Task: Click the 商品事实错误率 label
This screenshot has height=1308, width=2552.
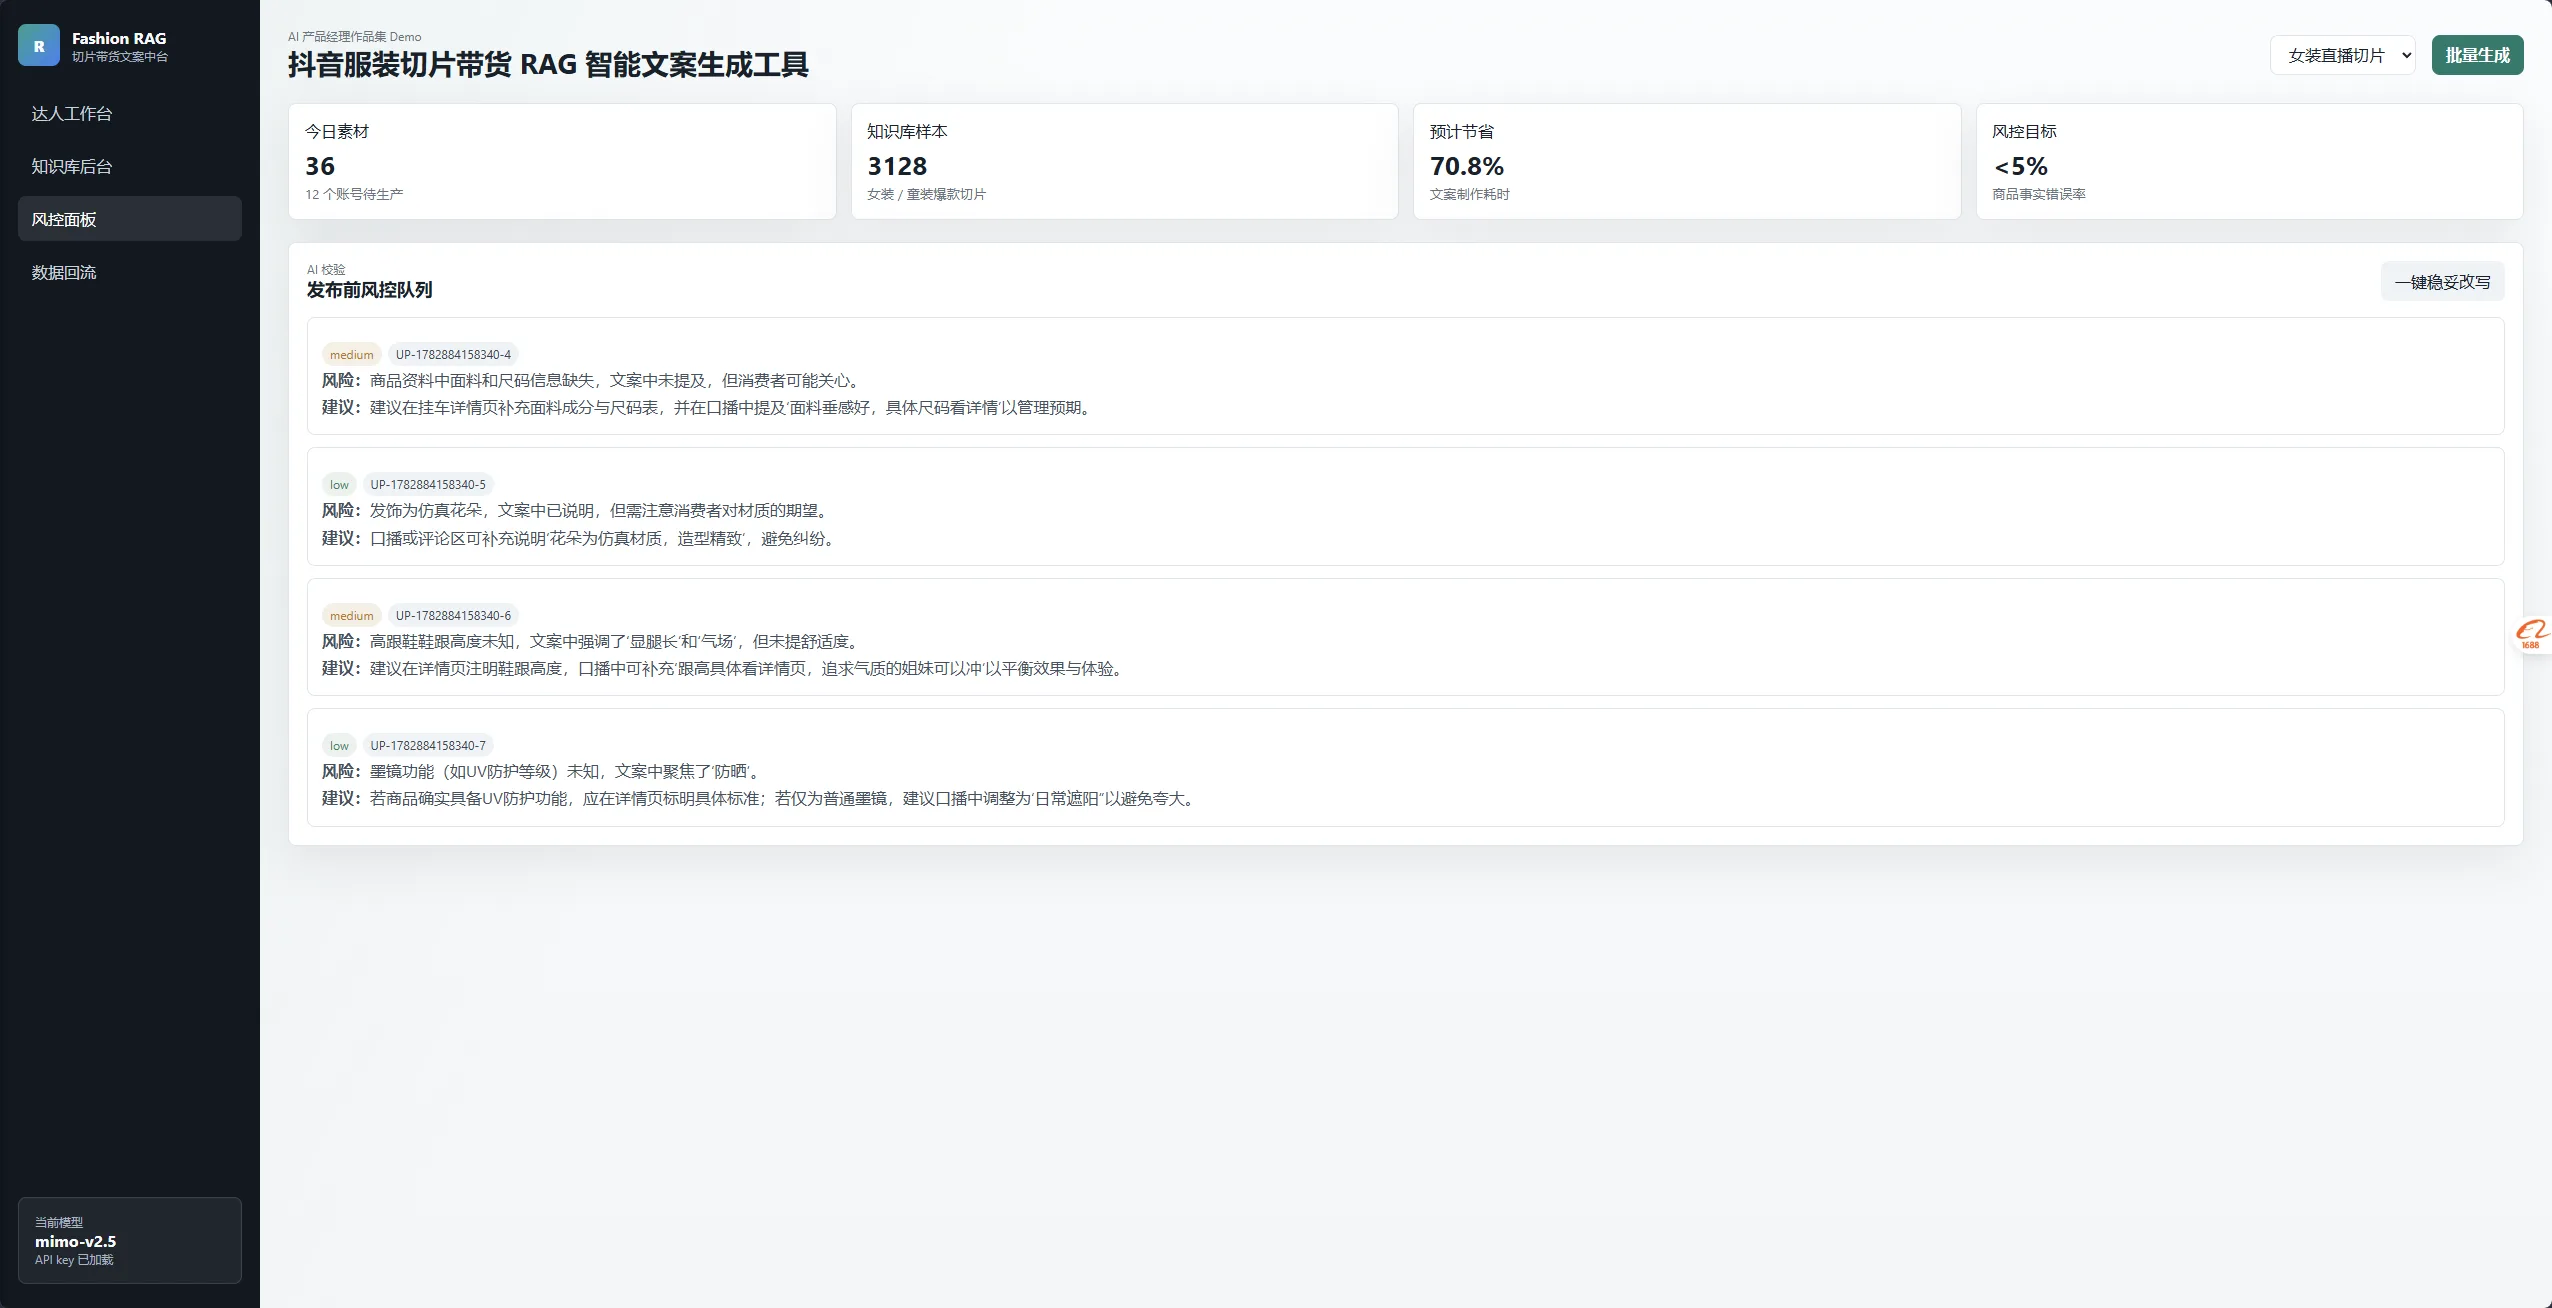Action: (x=2038, y=194)
